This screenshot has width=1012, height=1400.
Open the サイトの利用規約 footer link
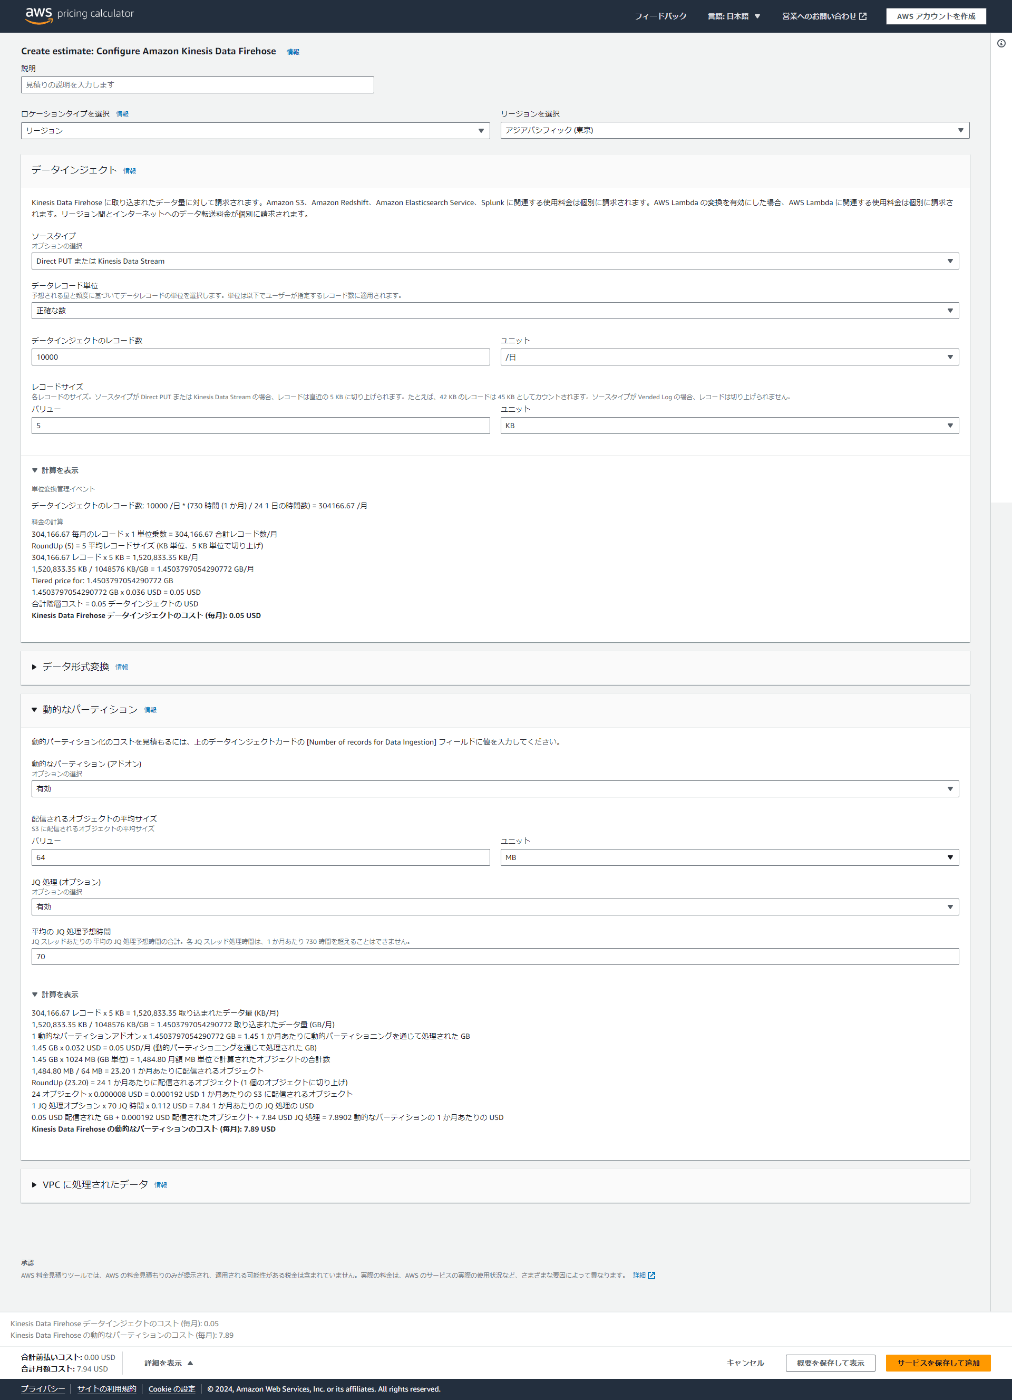pyautogui.click(x=107, y=1389)
